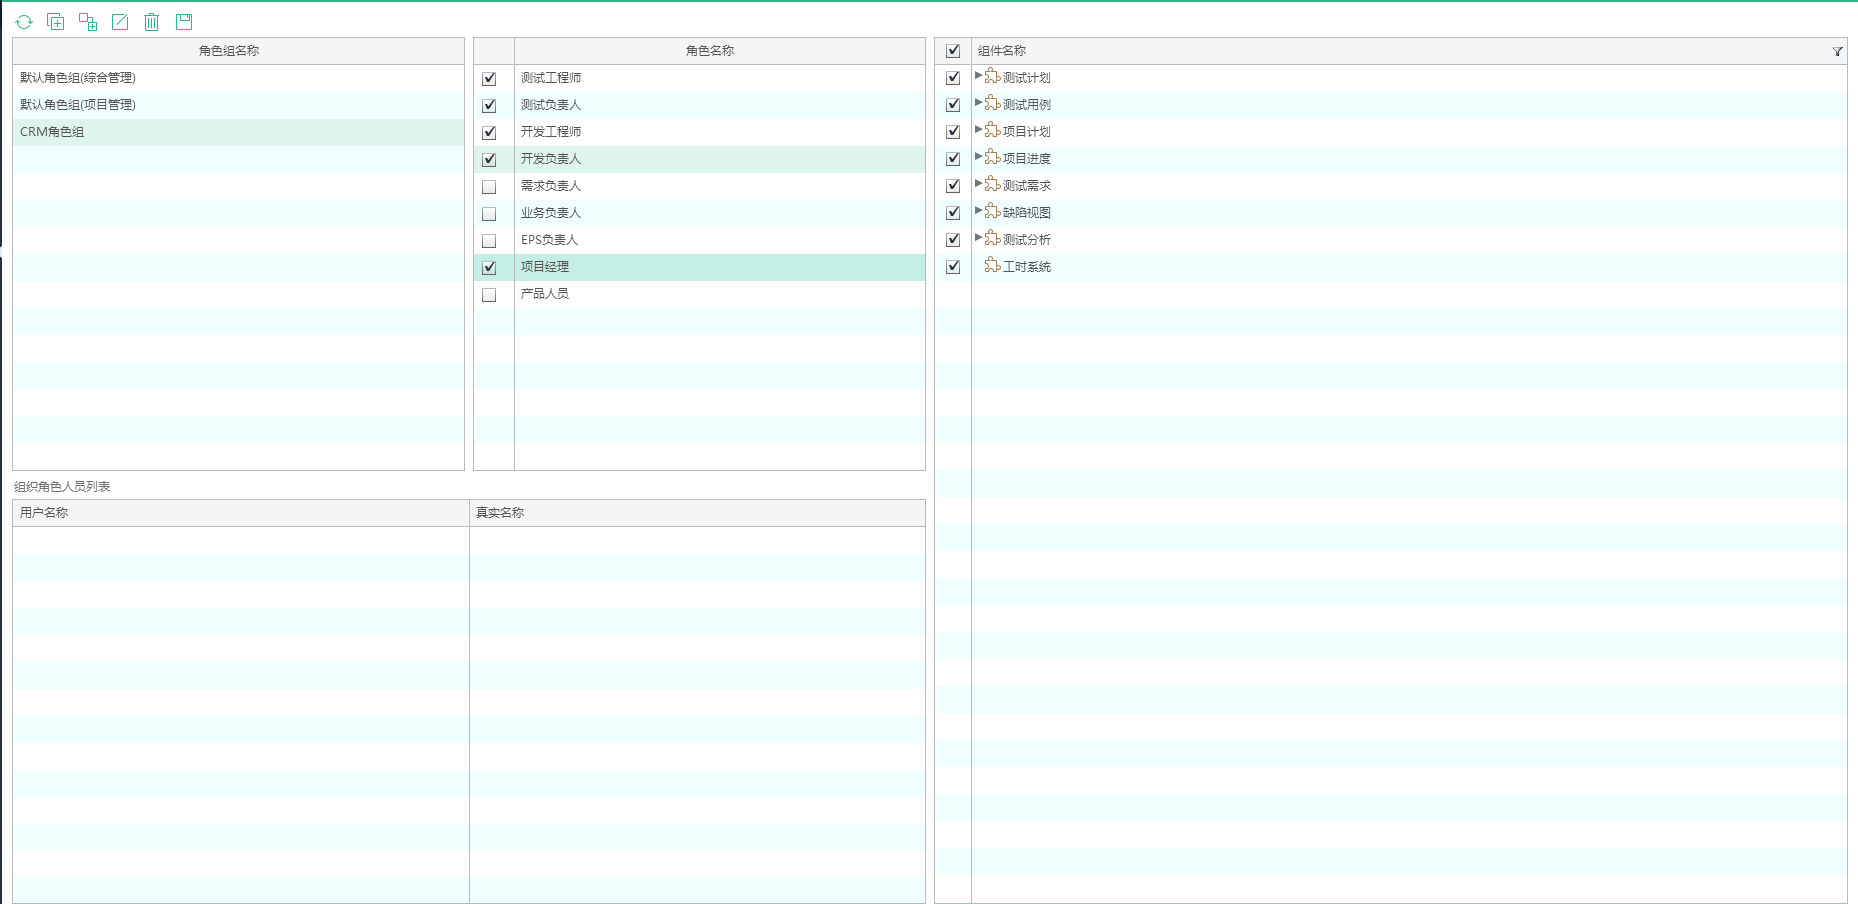Viewport: 1858px width, 904px height.
Task: Click the add child item icon
Action: pyautogui.click(x=88, y=22)
